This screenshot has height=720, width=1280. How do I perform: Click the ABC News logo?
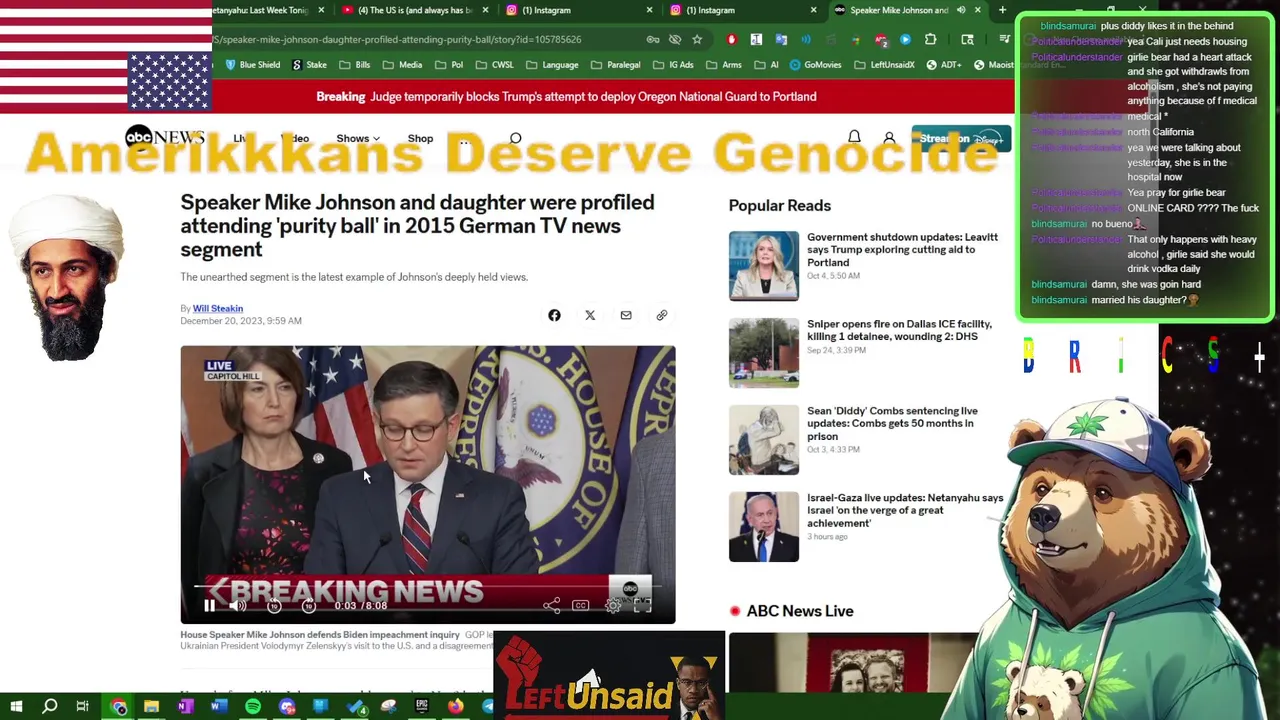165,138
